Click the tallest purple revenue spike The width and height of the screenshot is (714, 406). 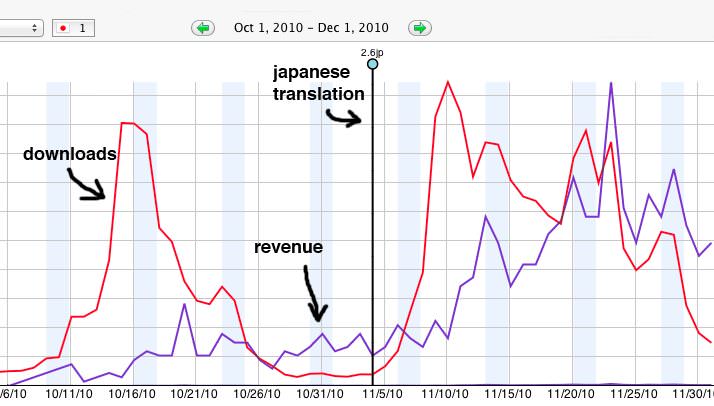610,84
